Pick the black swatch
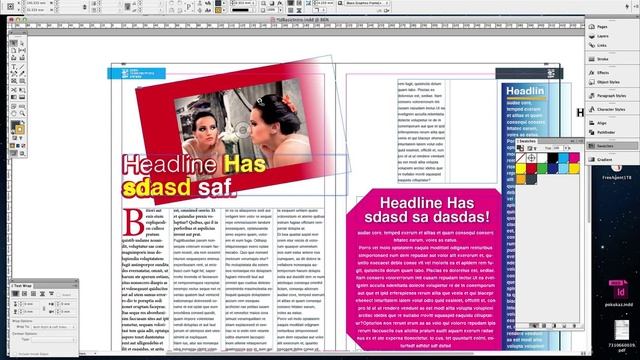640x360 pixels. coord(553,158)
